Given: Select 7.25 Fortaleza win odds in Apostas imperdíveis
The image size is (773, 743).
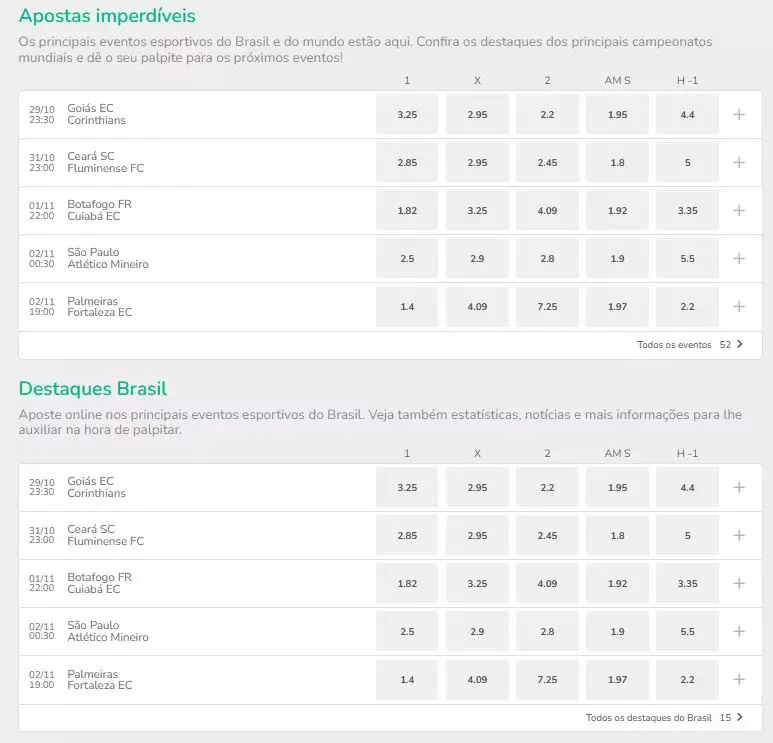Looking at the screenshot, I should point(547,306).
